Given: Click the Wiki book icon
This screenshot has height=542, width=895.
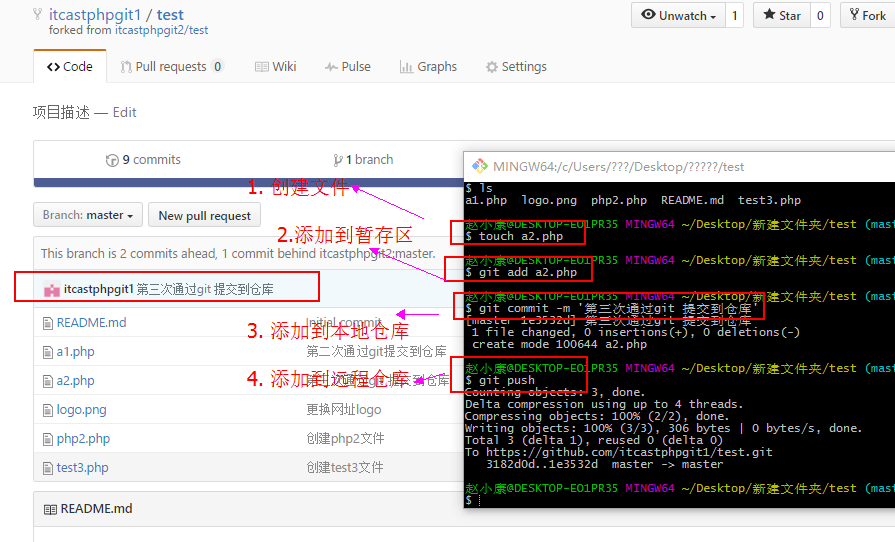Looking at the screenshot, I should pyautogui.click(x=261, y=67).
